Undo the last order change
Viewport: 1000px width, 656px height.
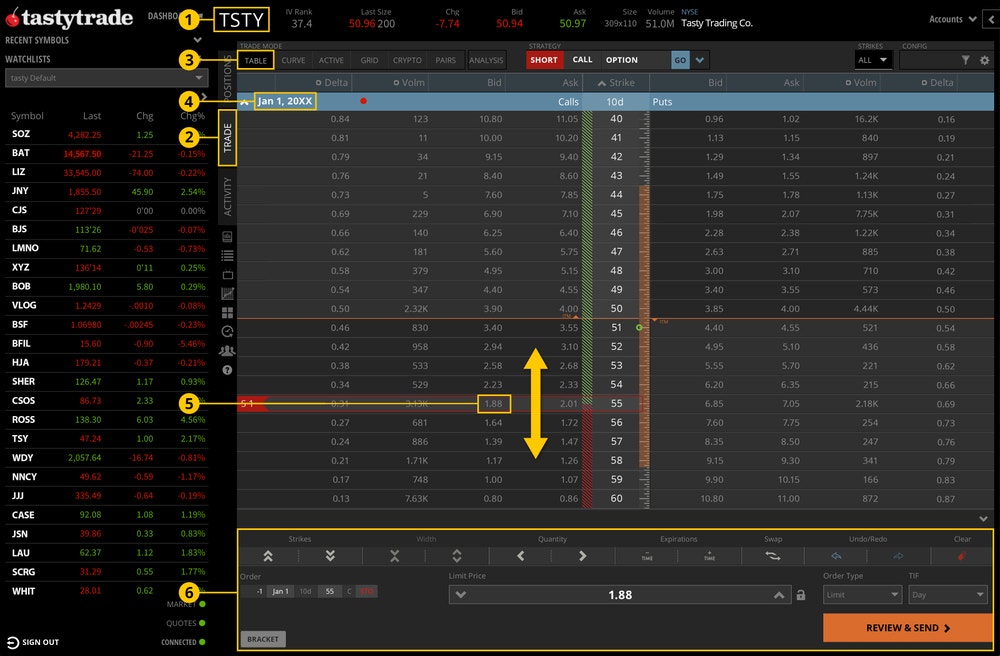(836, 556)
